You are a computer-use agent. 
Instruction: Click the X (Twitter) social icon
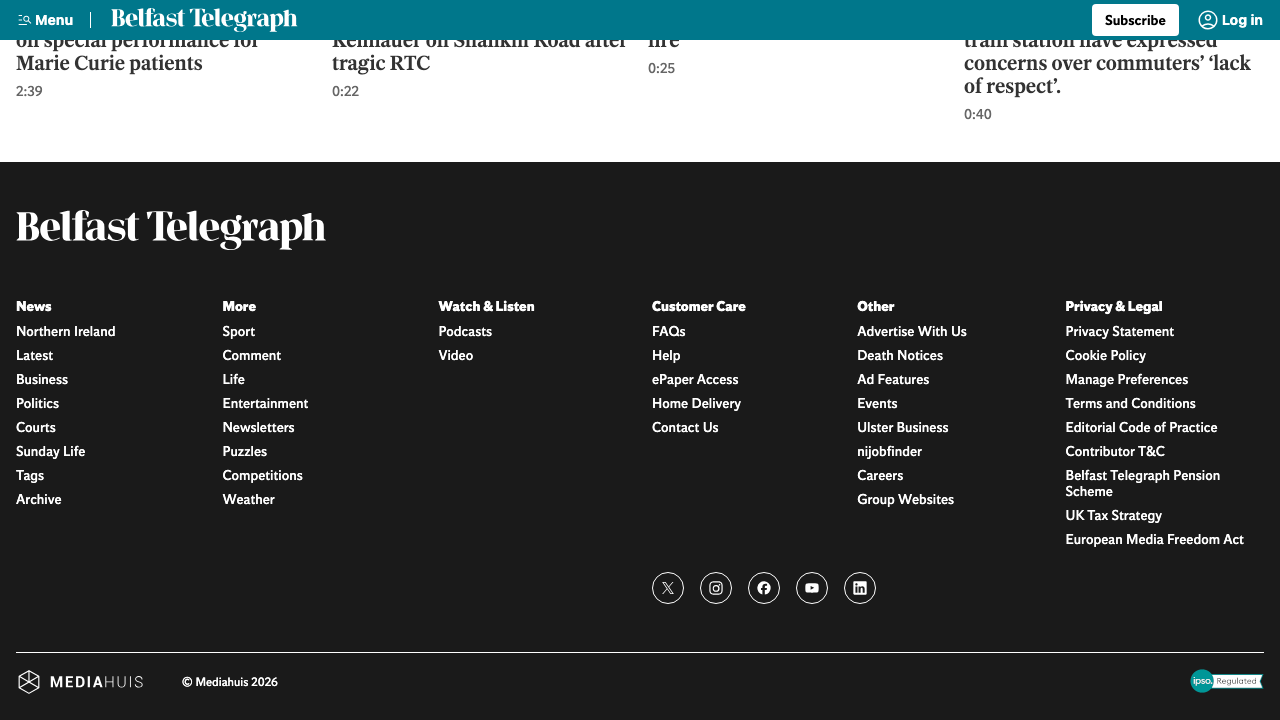pyautogui.click(x=668, y=588)
